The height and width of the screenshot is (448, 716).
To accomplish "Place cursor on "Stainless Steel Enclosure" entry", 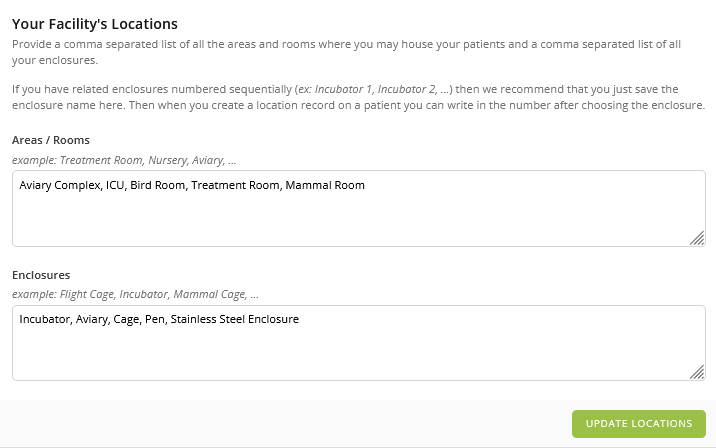I will click(235, 319).
